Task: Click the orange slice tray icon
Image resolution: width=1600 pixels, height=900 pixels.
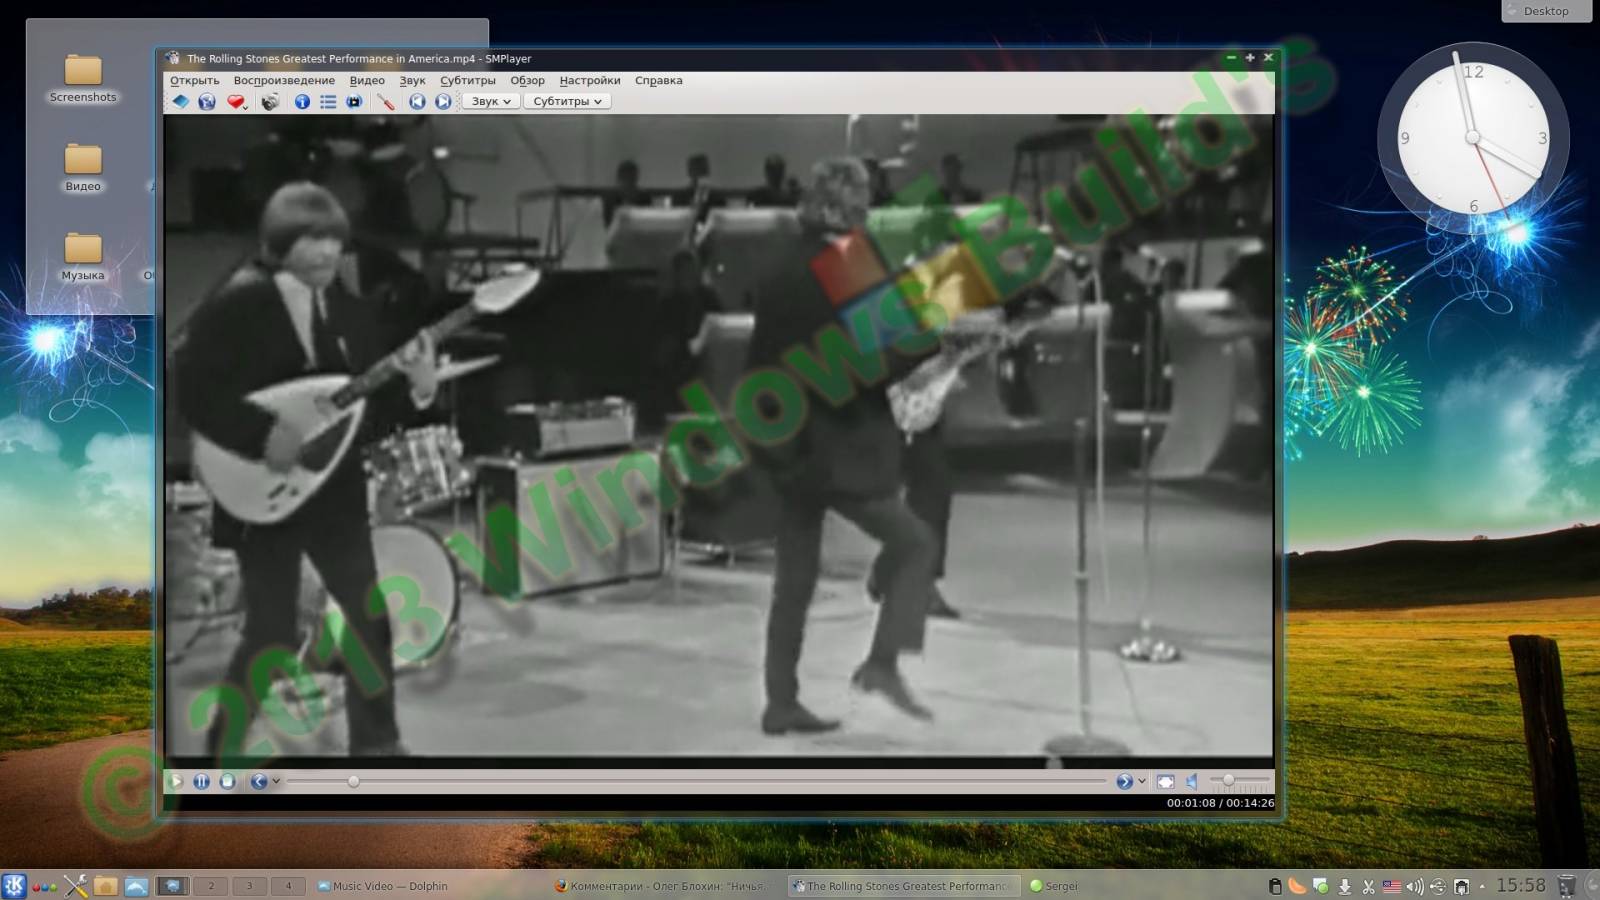Action: pyautogui.click(x=1297, y=885)
